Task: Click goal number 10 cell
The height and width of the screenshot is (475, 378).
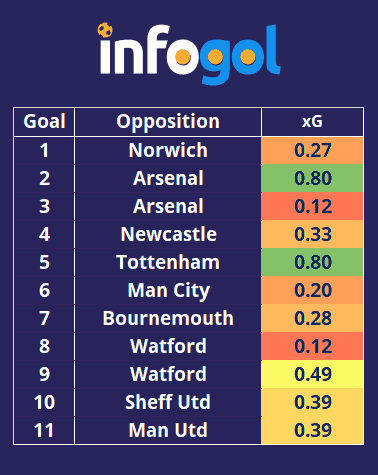Action: click(44, 402)
